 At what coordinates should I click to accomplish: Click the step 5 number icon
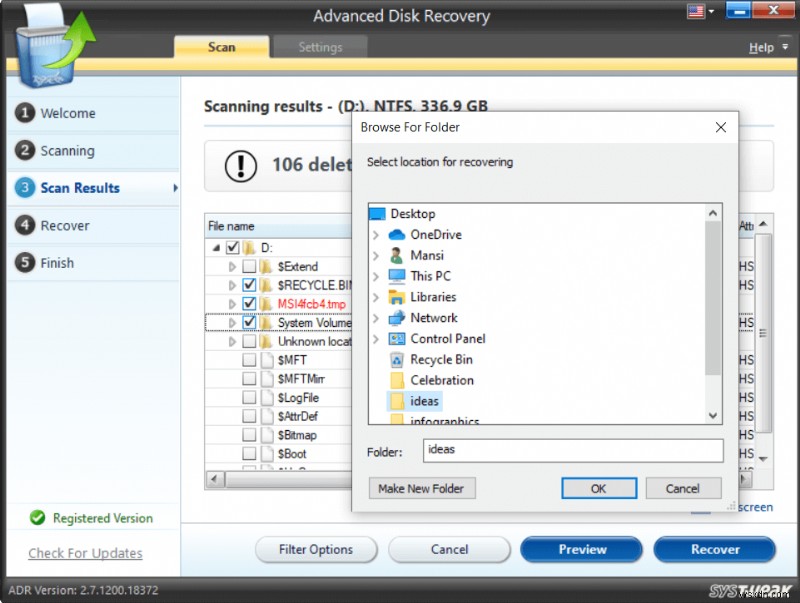(24, 262)
